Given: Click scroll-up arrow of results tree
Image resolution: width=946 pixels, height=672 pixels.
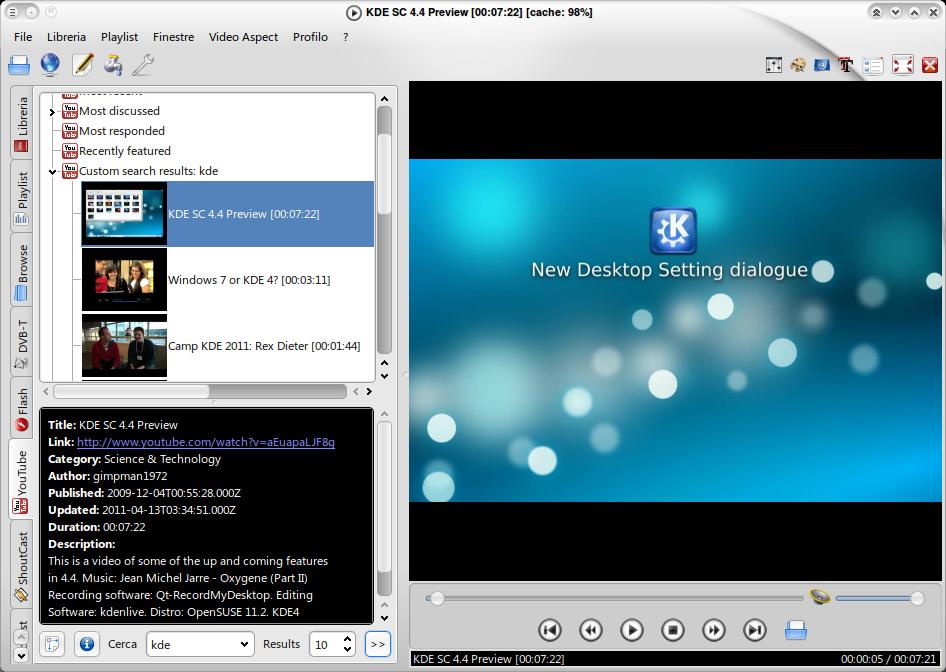Looking at the screenshot, I should coord(384,98).
